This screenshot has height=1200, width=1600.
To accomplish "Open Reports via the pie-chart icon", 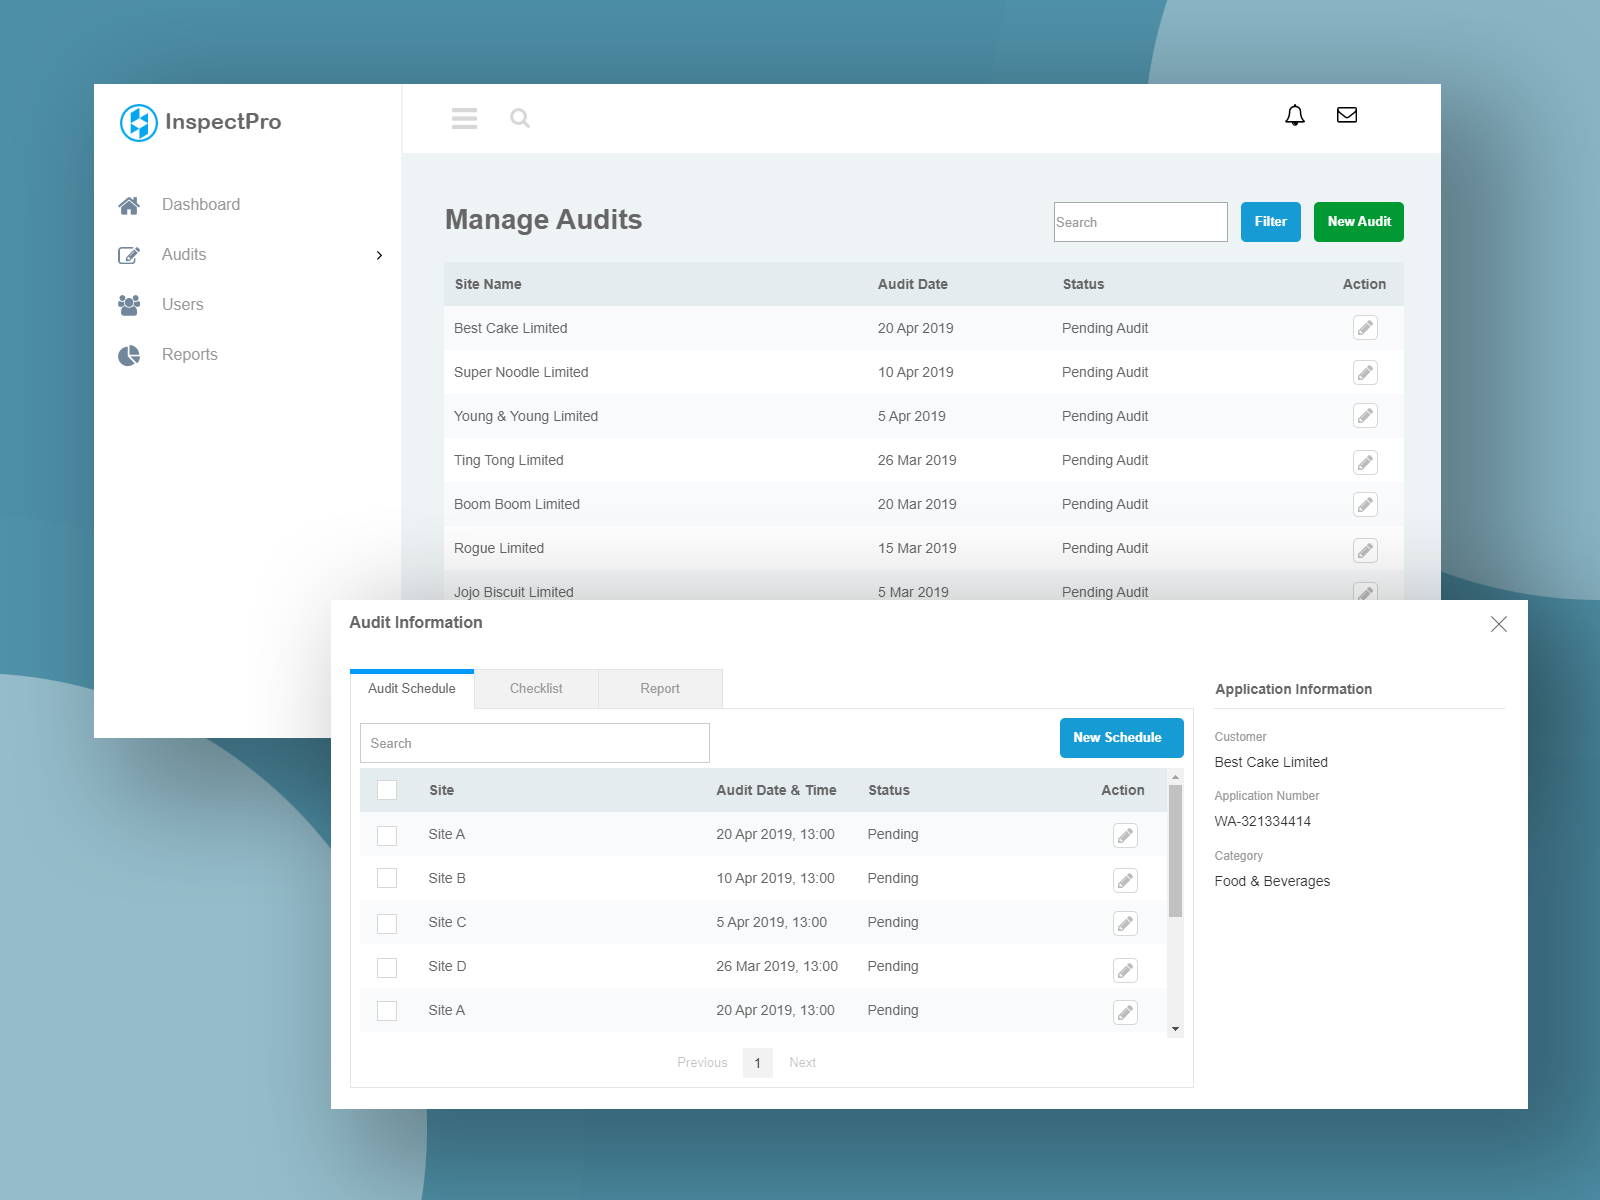I will pos(129,355).
